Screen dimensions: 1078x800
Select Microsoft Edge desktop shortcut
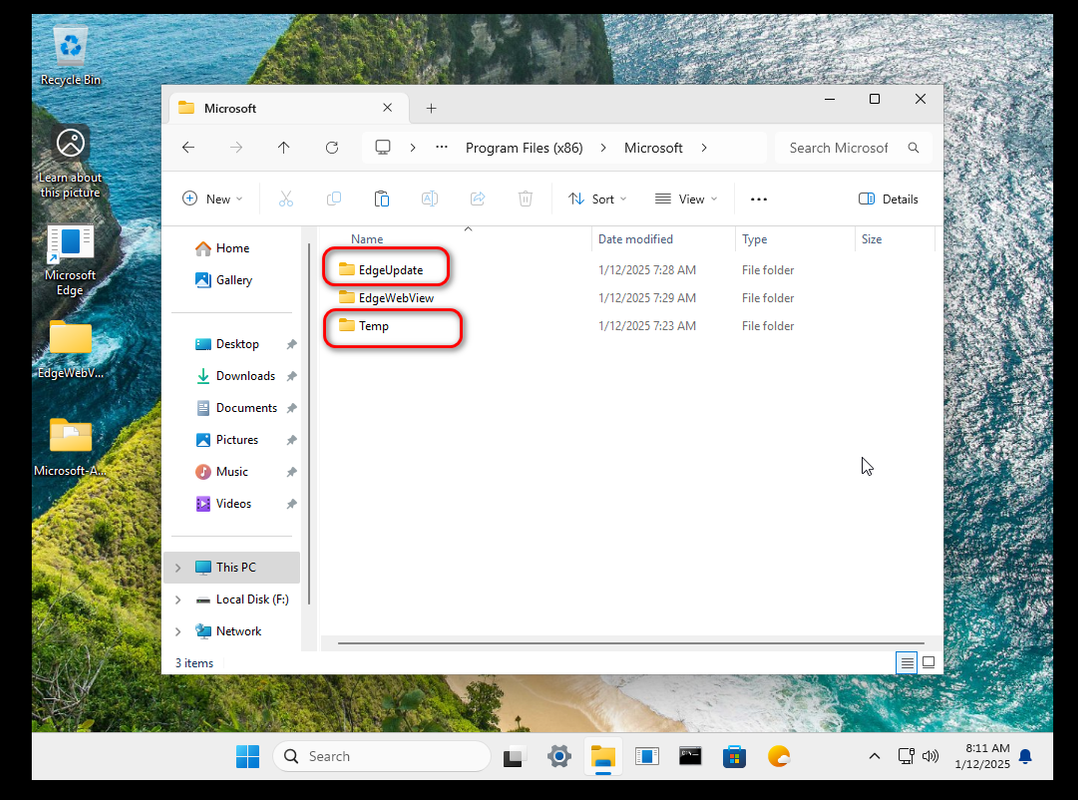70,261
